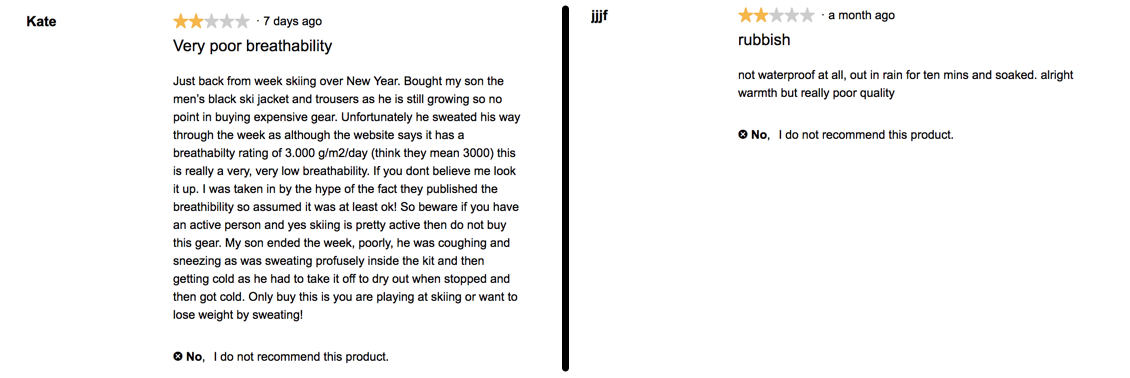Select the 'Very poor breathability' review title
This screenshot has height=378, width=1130.
(x=253, y=46)
